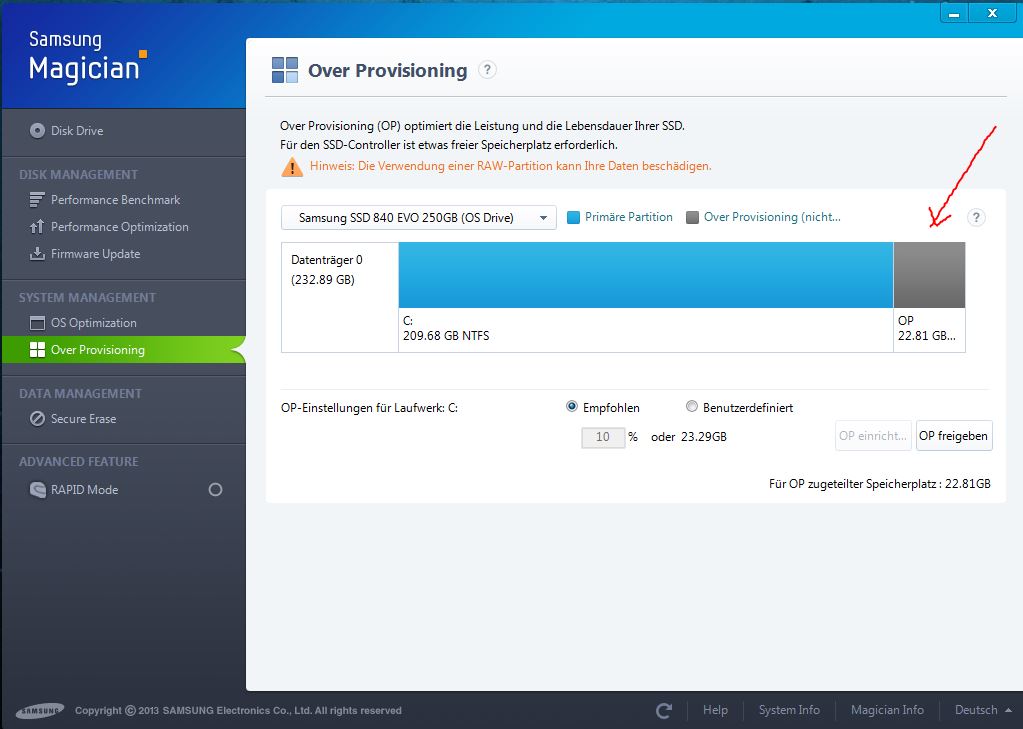Click the gray OP partition block

point(929,275)
